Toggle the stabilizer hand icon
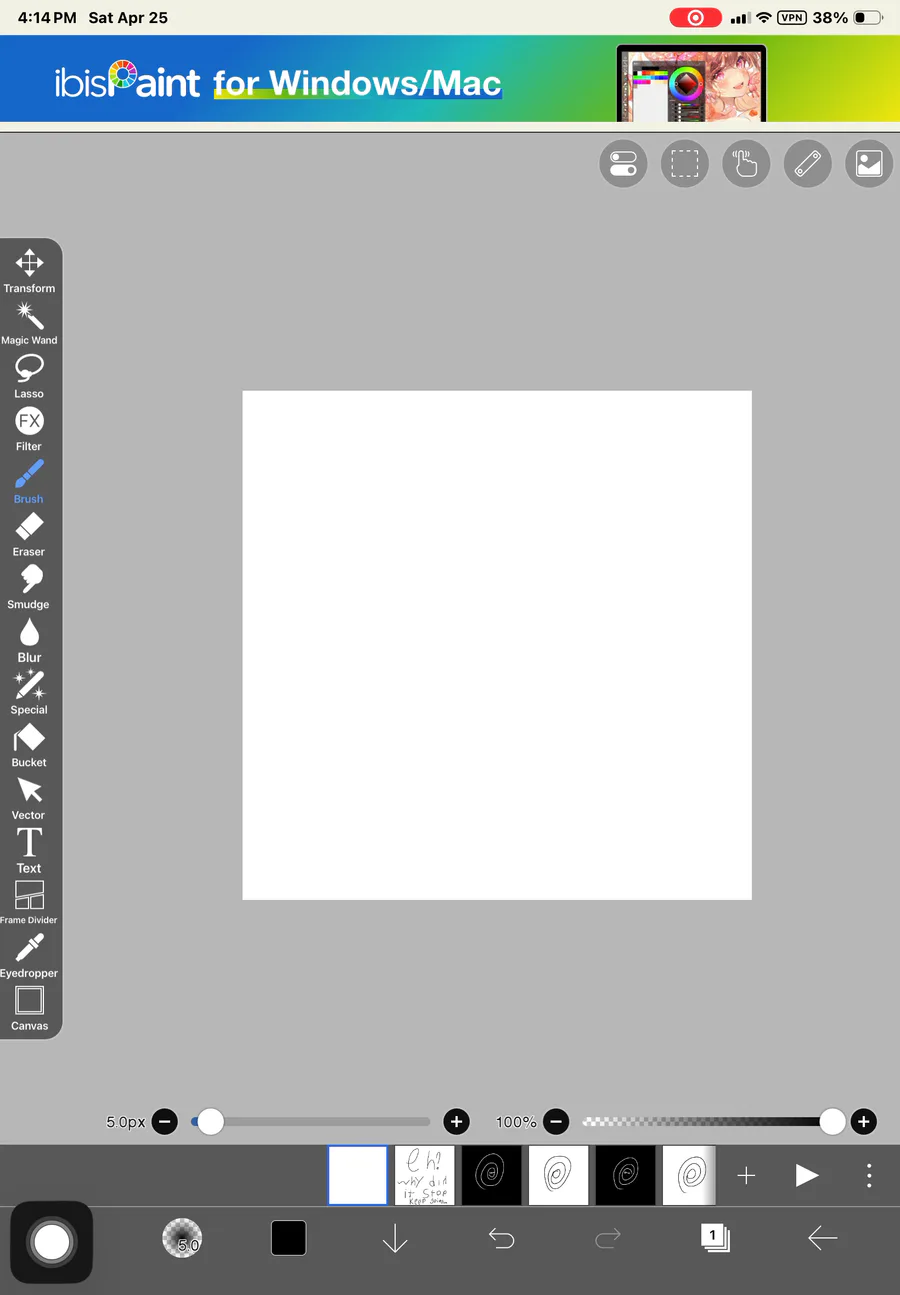The width and height of the screenshot is (900, 1295). pos(746,164)
